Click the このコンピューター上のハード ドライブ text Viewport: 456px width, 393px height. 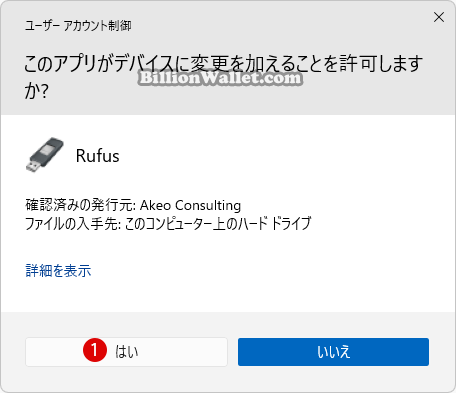pos(218,223)
